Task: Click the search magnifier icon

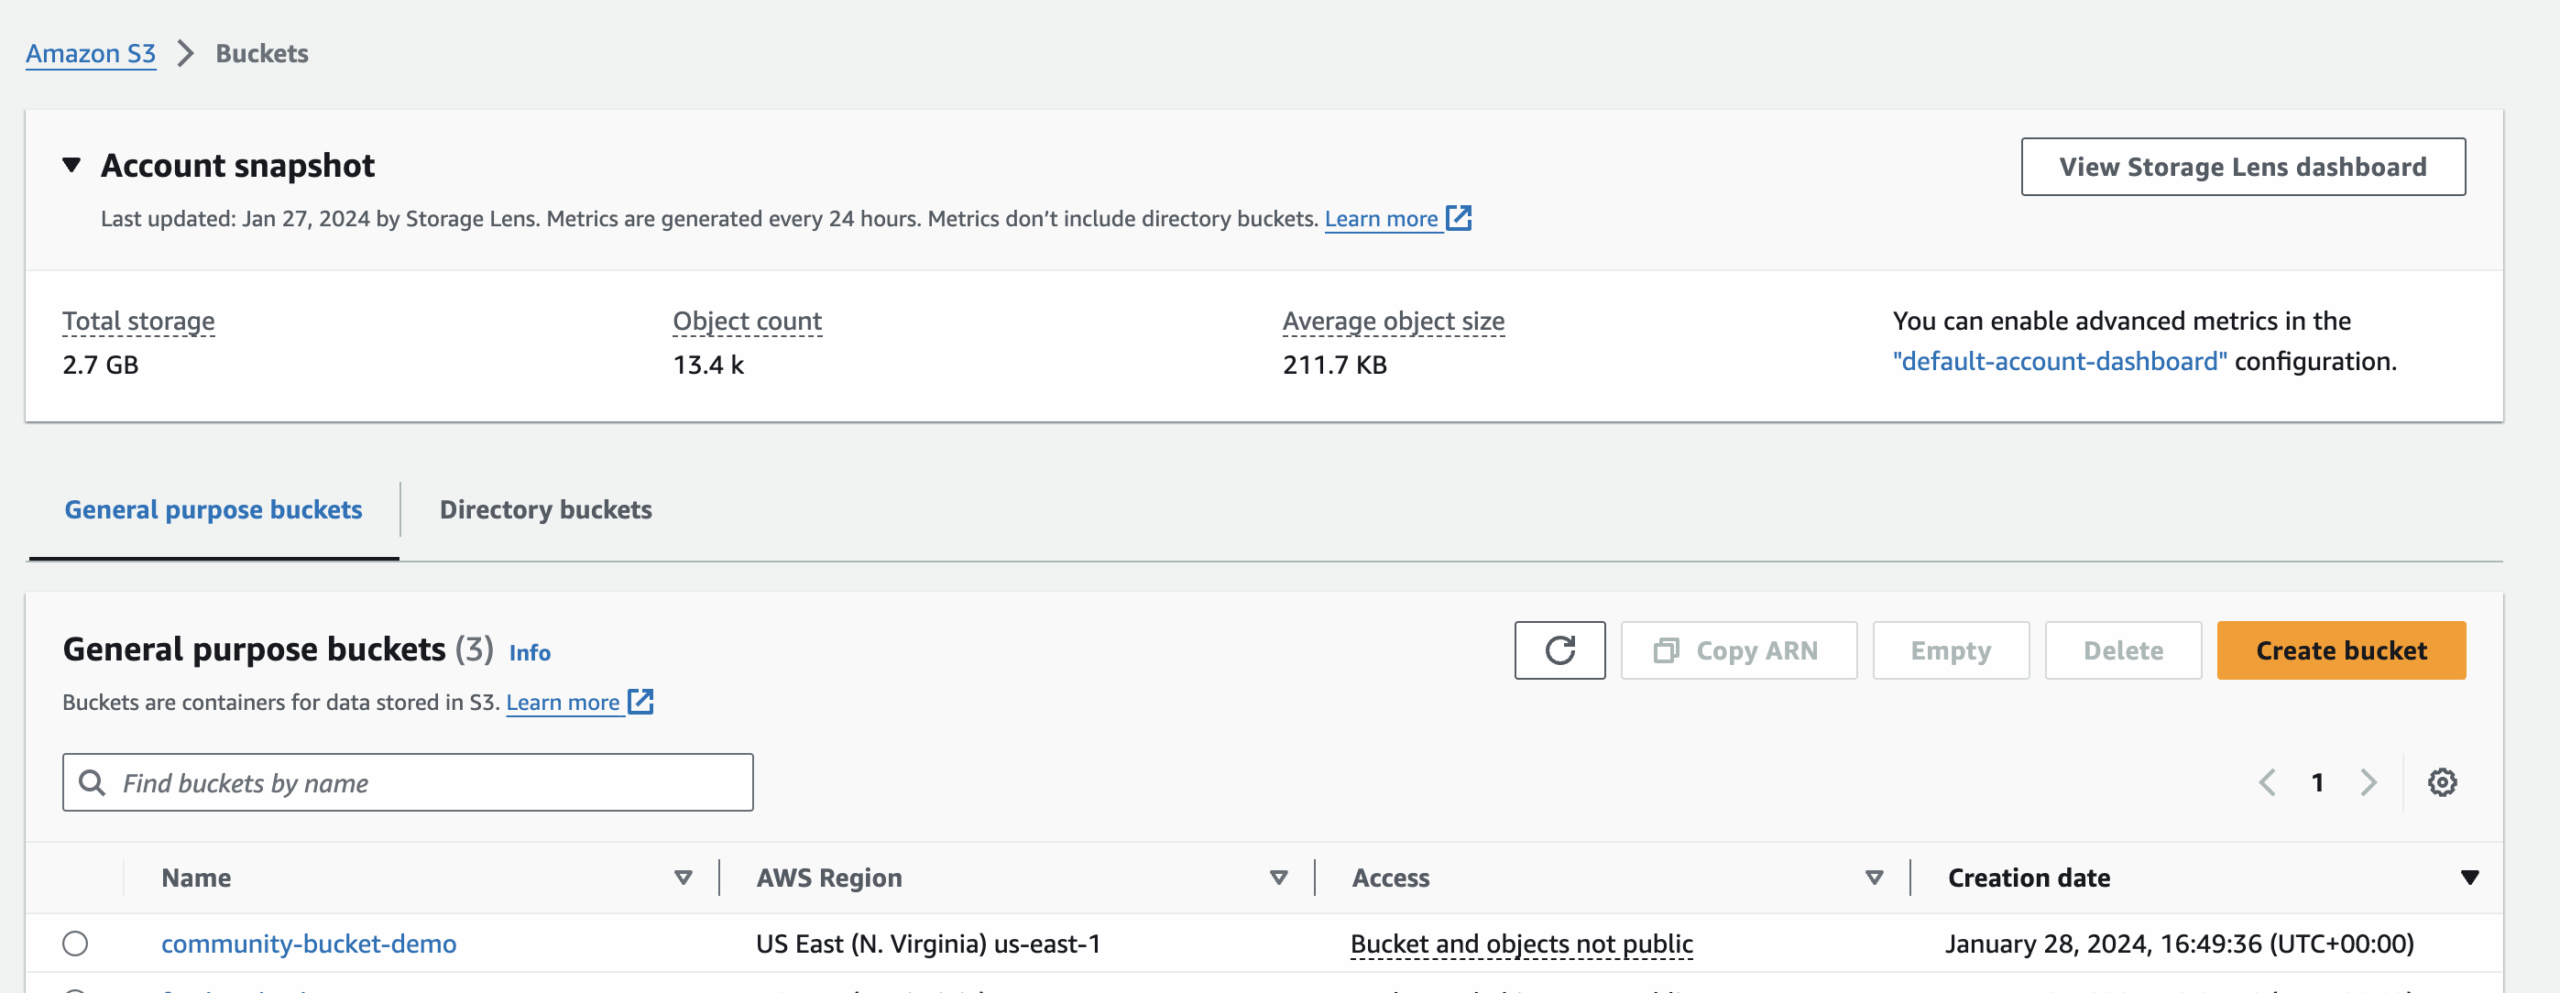Action: point(92,782)
